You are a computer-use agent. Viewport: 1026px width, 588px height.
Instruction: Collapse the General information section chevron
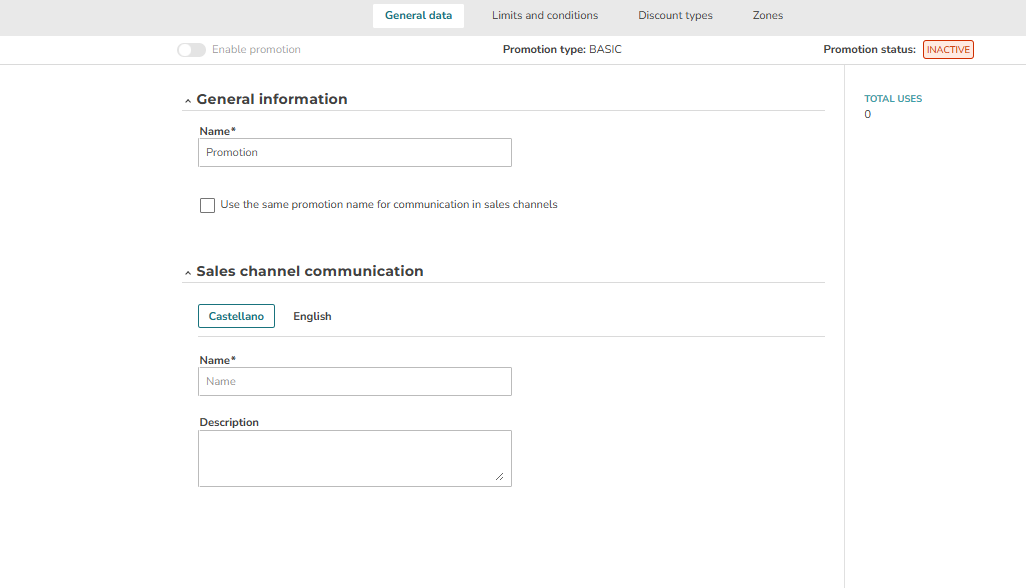188,101
